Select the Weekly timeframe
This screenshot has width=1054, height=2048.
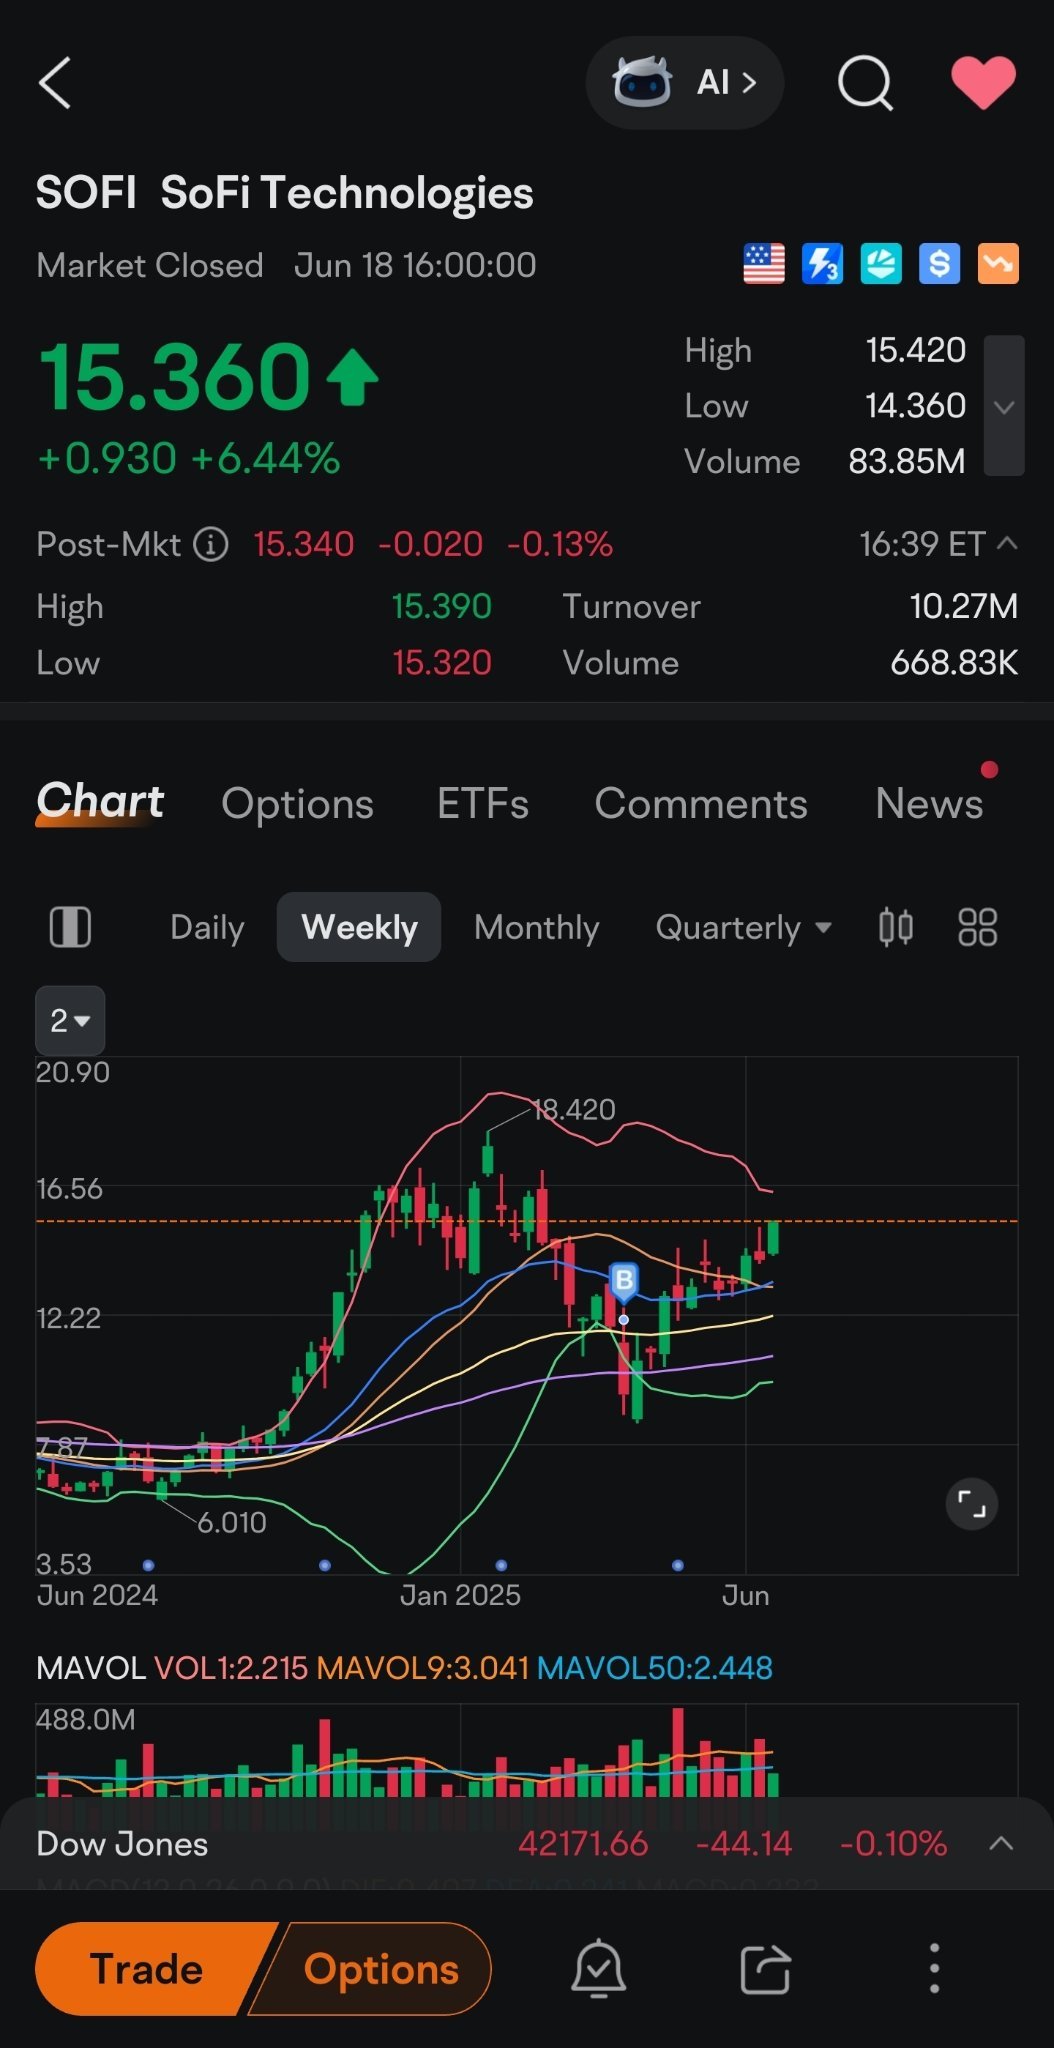[359, 927]
